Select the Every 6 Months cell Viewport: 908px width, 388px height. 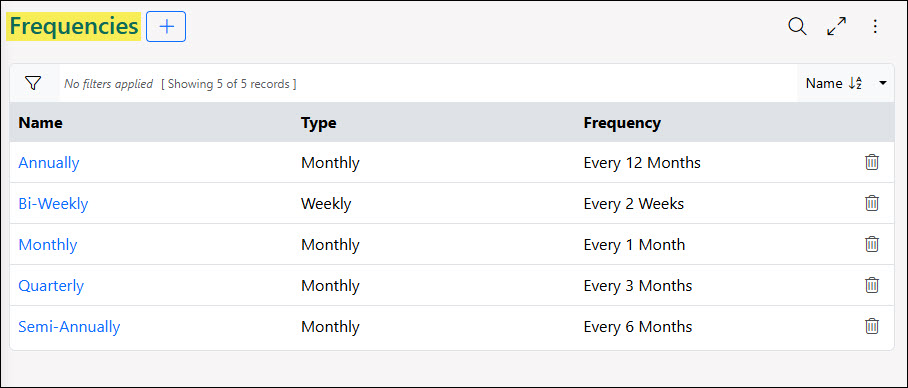coord(638,327)
